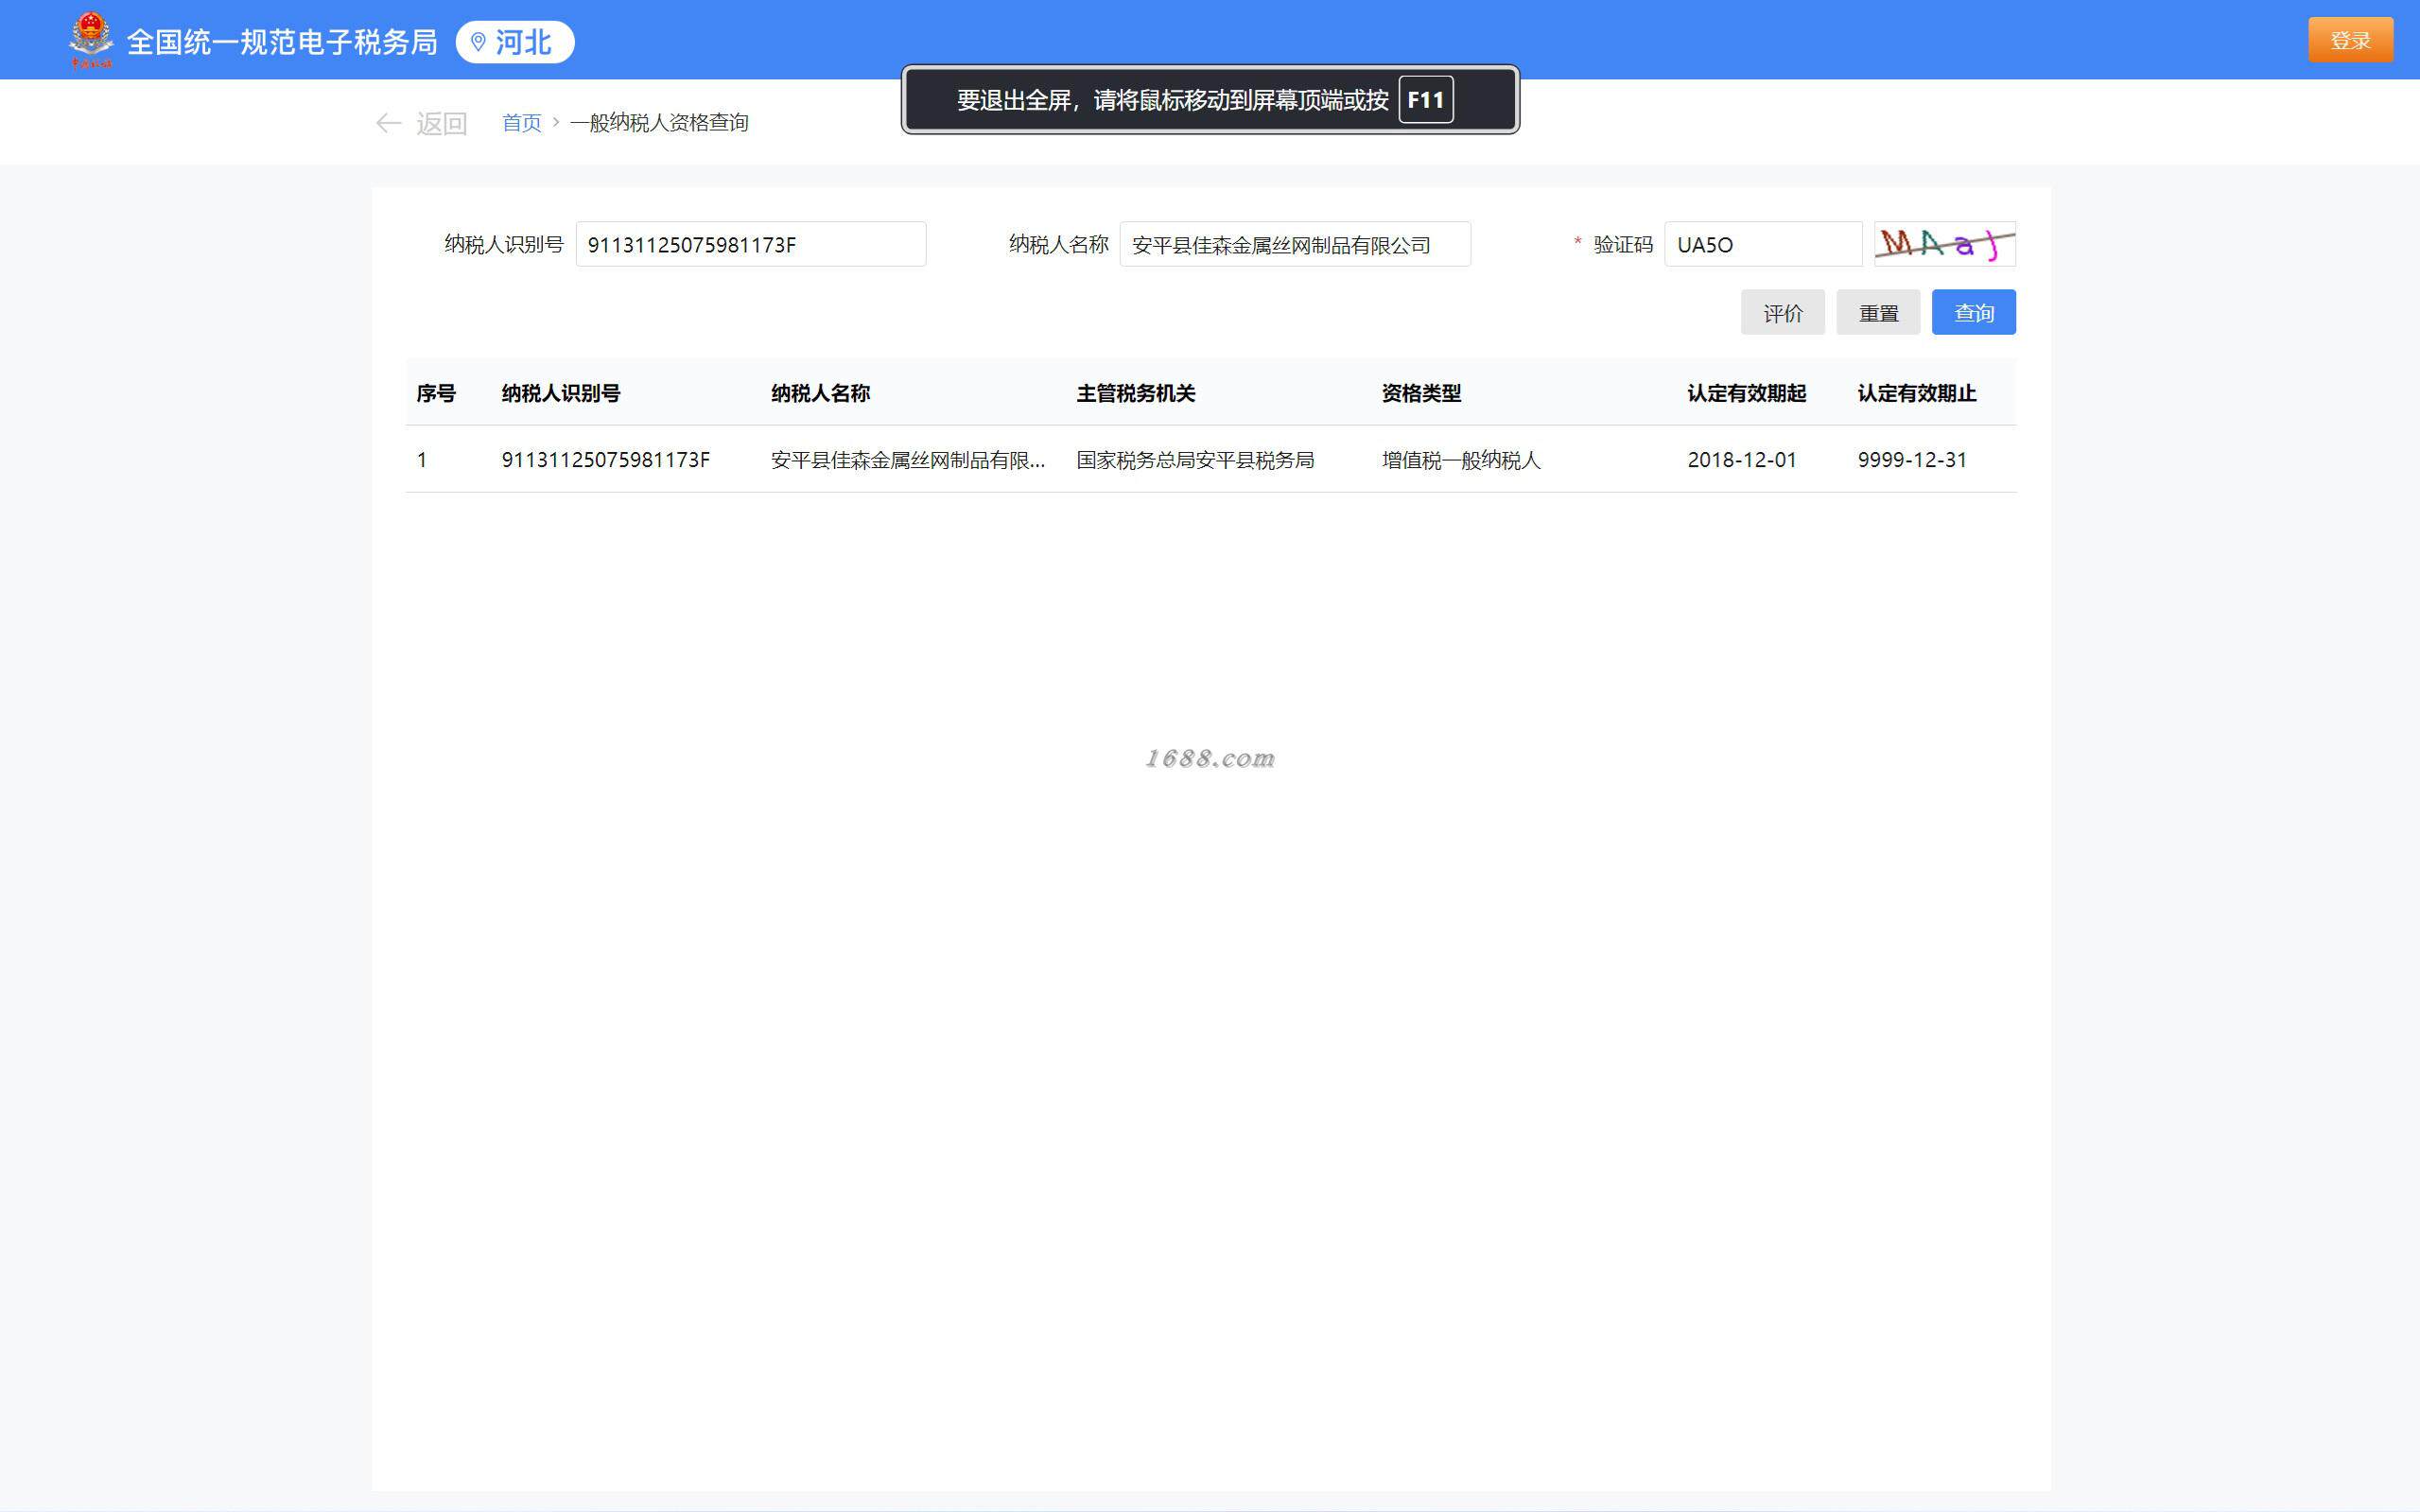The height and width of the screenshot is (1512, 2420).
Task: Click the 认定有效期起 column header
Action: click(1746, 393)
